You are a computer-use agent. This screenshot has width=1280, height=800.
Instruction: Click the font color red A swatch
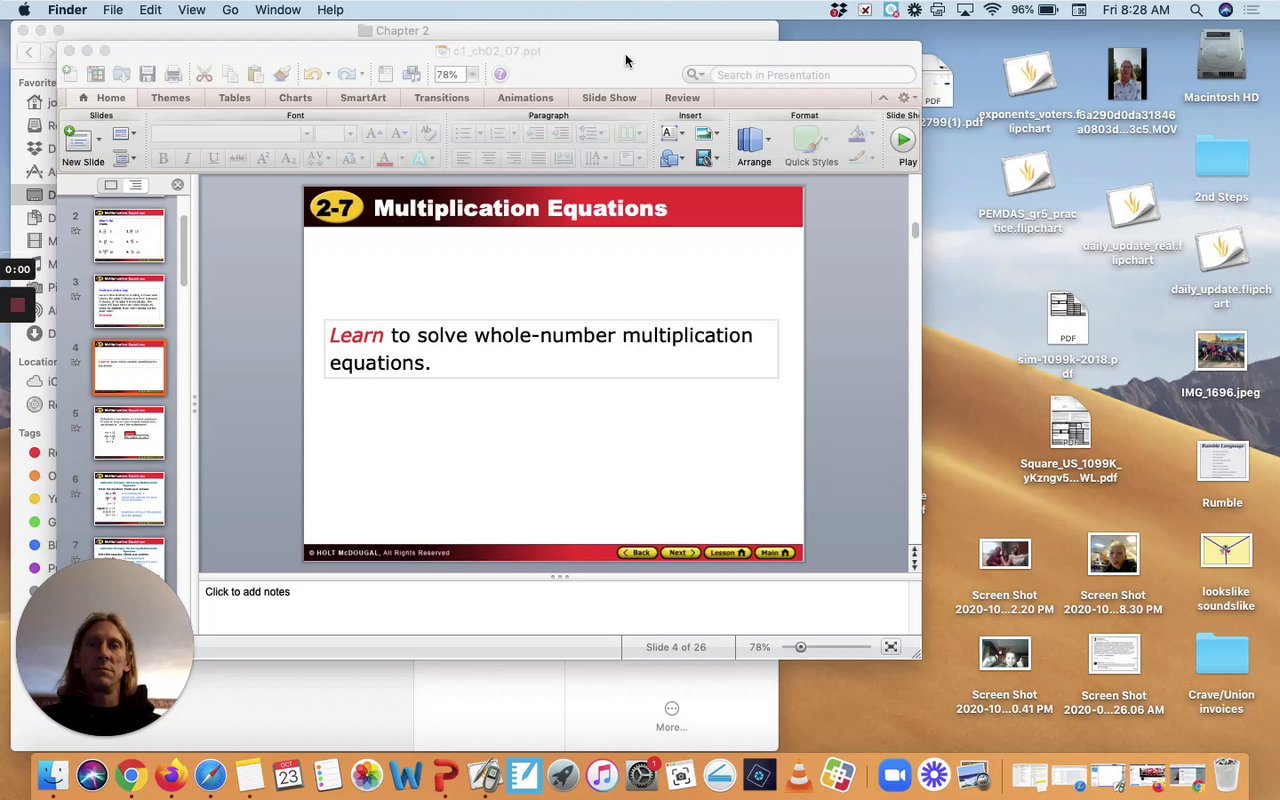(384, 158)
